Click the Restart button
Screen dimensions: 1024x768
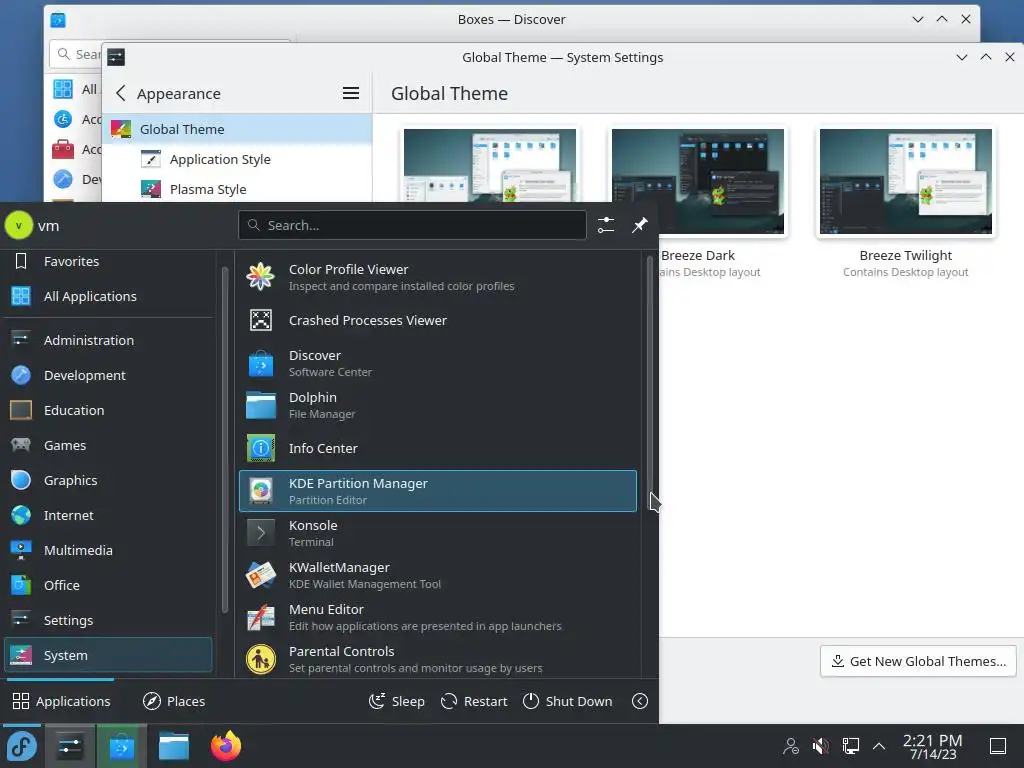tap(474, 701)
